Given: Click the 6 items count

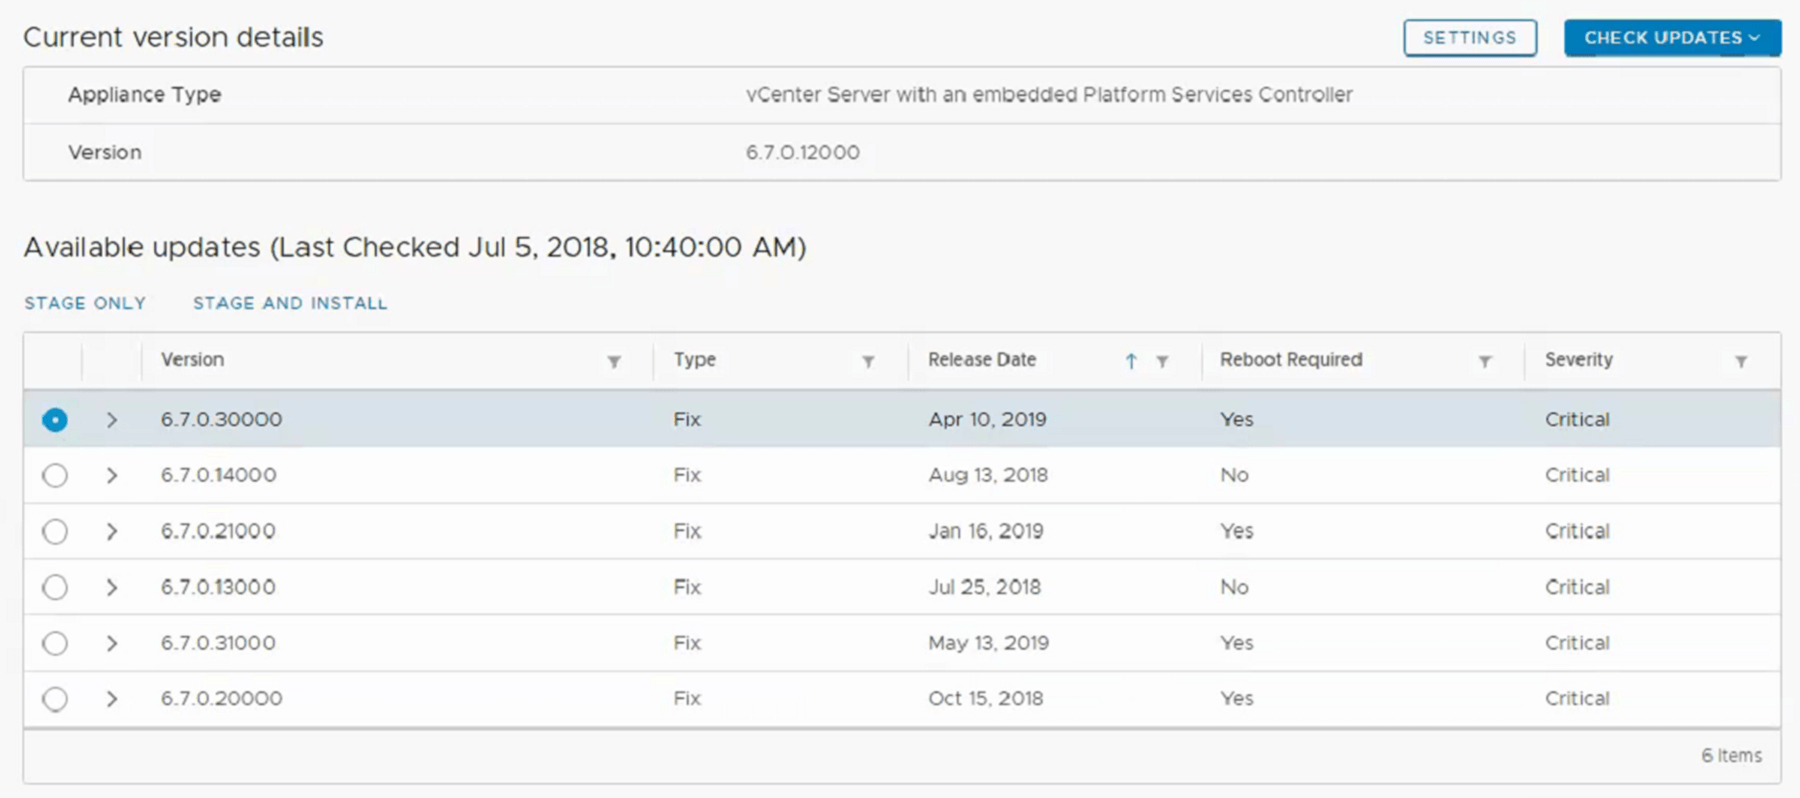Looking at the screenshot, I should [x=1731, y=756].
